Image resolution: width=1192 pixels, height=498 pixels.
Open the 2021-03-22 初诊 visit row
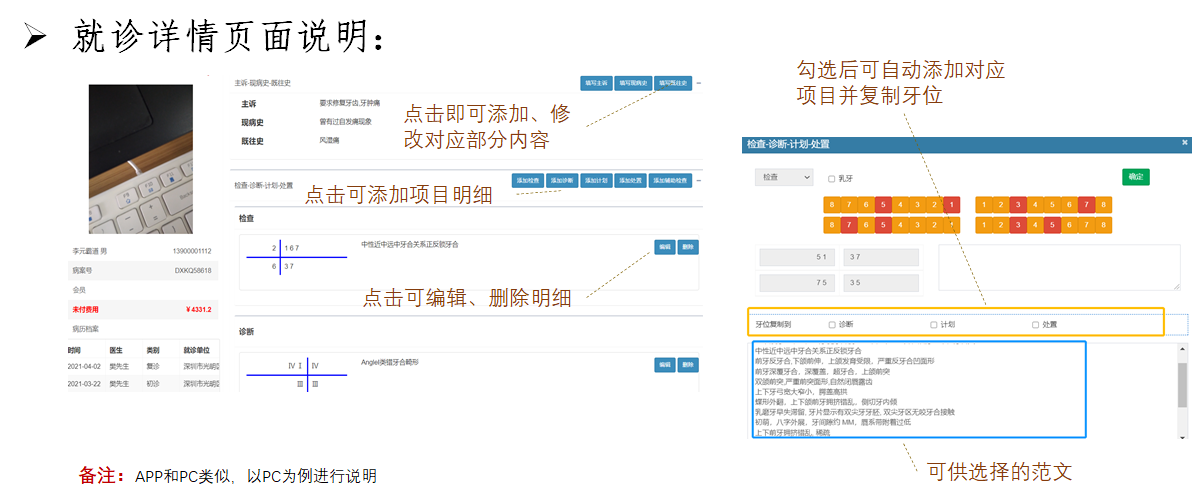(142, 385)
